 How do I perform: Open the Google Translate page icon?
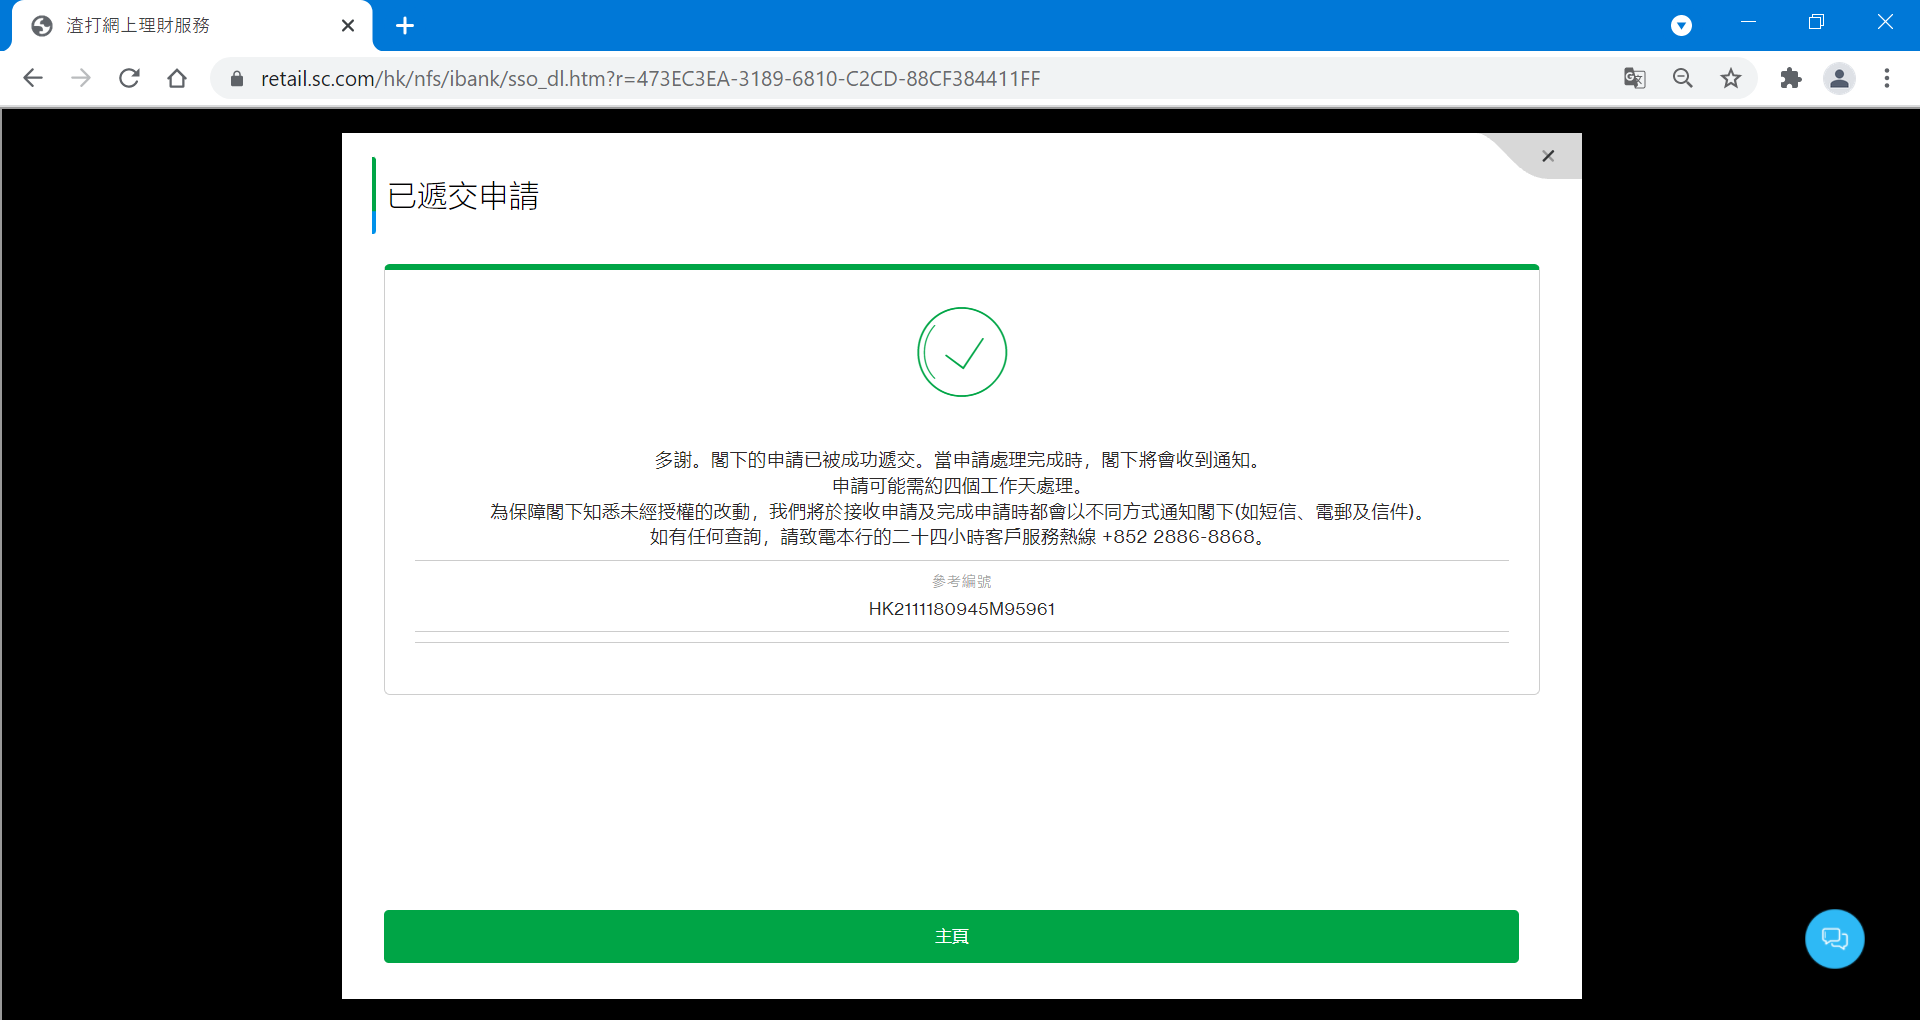(x=1634, y=78)
